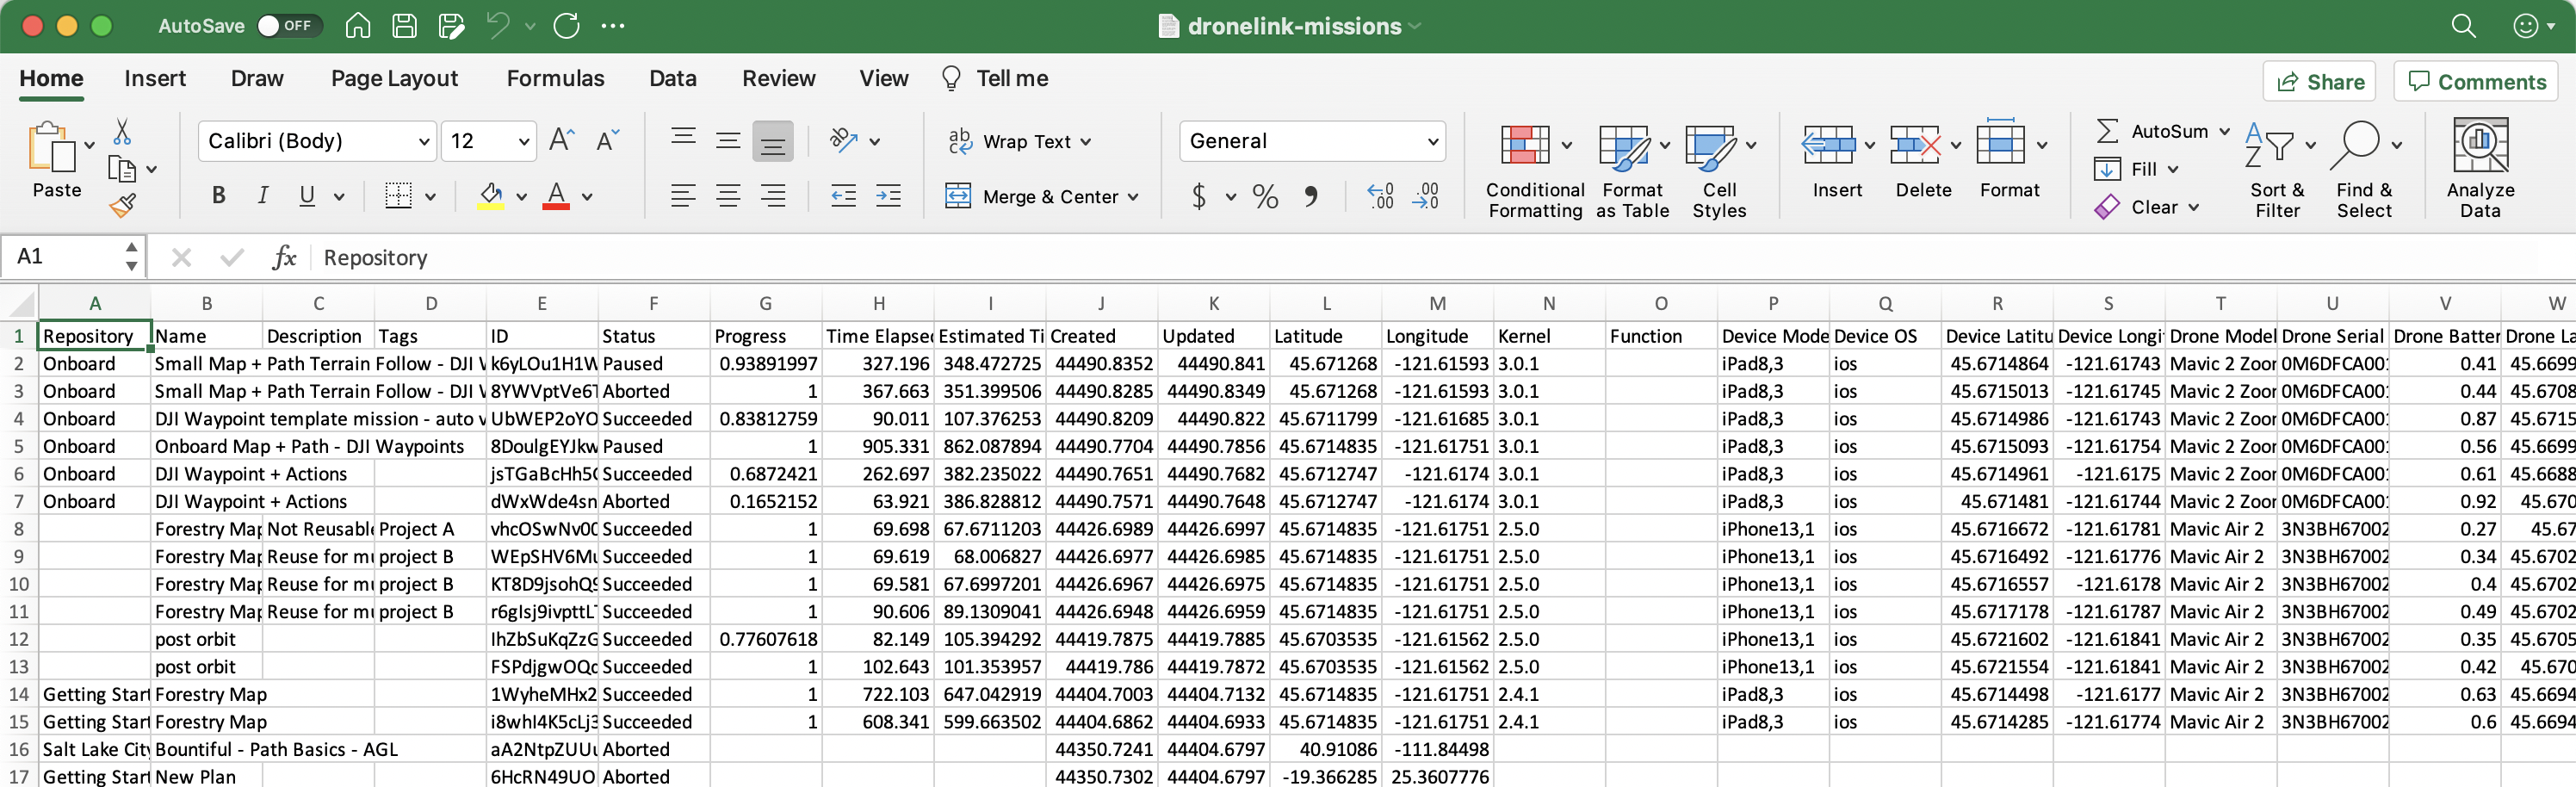
Task: Click the Home icon in title bar
Action: click(358, 26)
